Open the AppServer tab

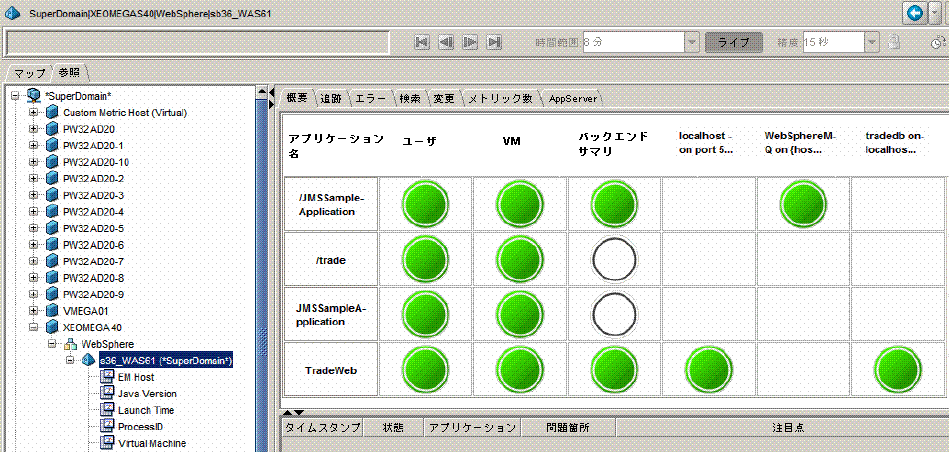click(573, 98)
